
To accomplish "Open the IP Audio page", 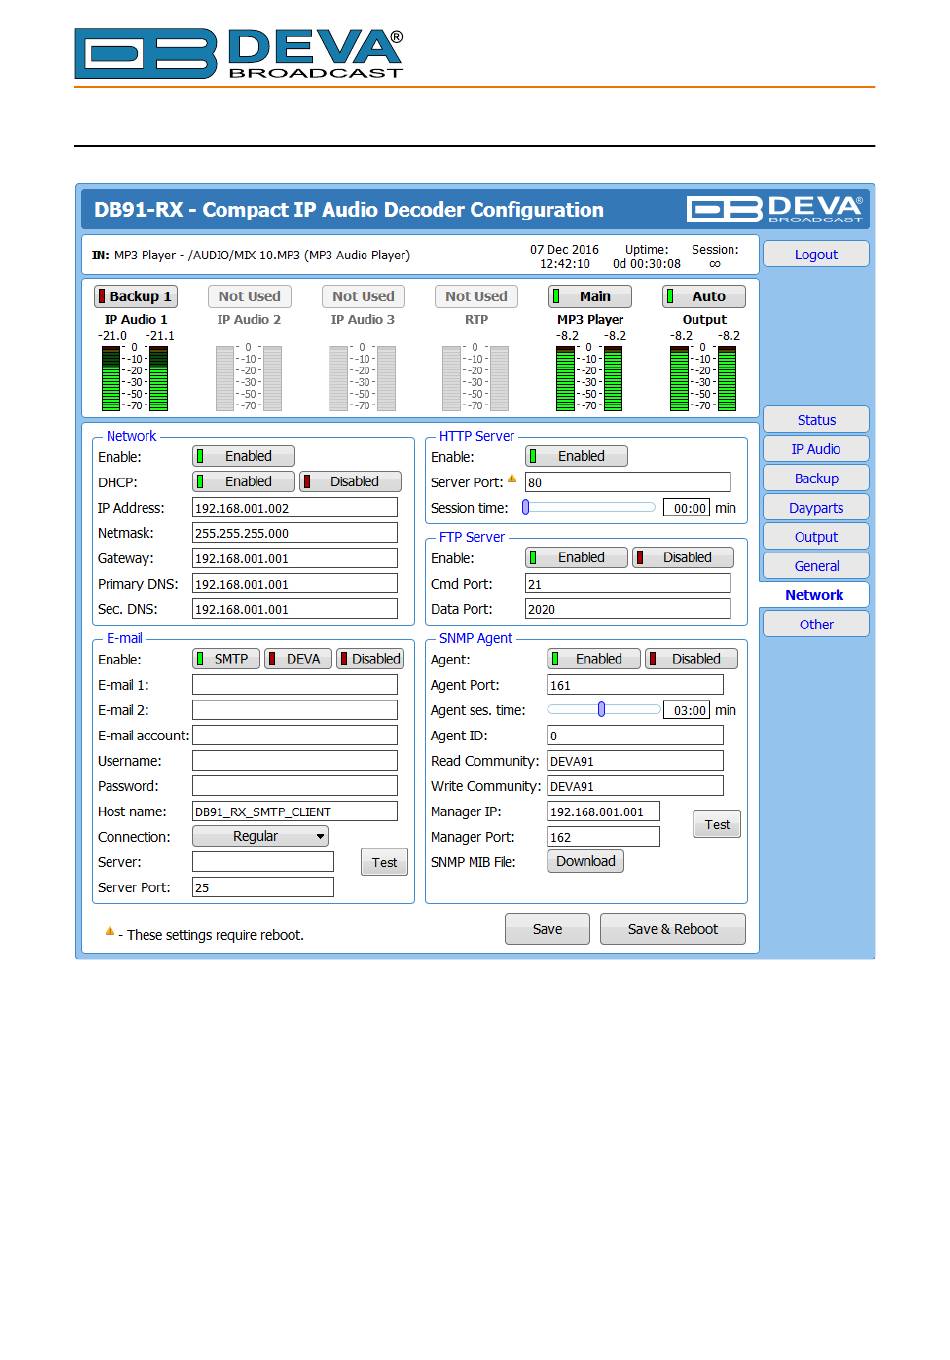I will pyautogui.click(x=816, y=449).
